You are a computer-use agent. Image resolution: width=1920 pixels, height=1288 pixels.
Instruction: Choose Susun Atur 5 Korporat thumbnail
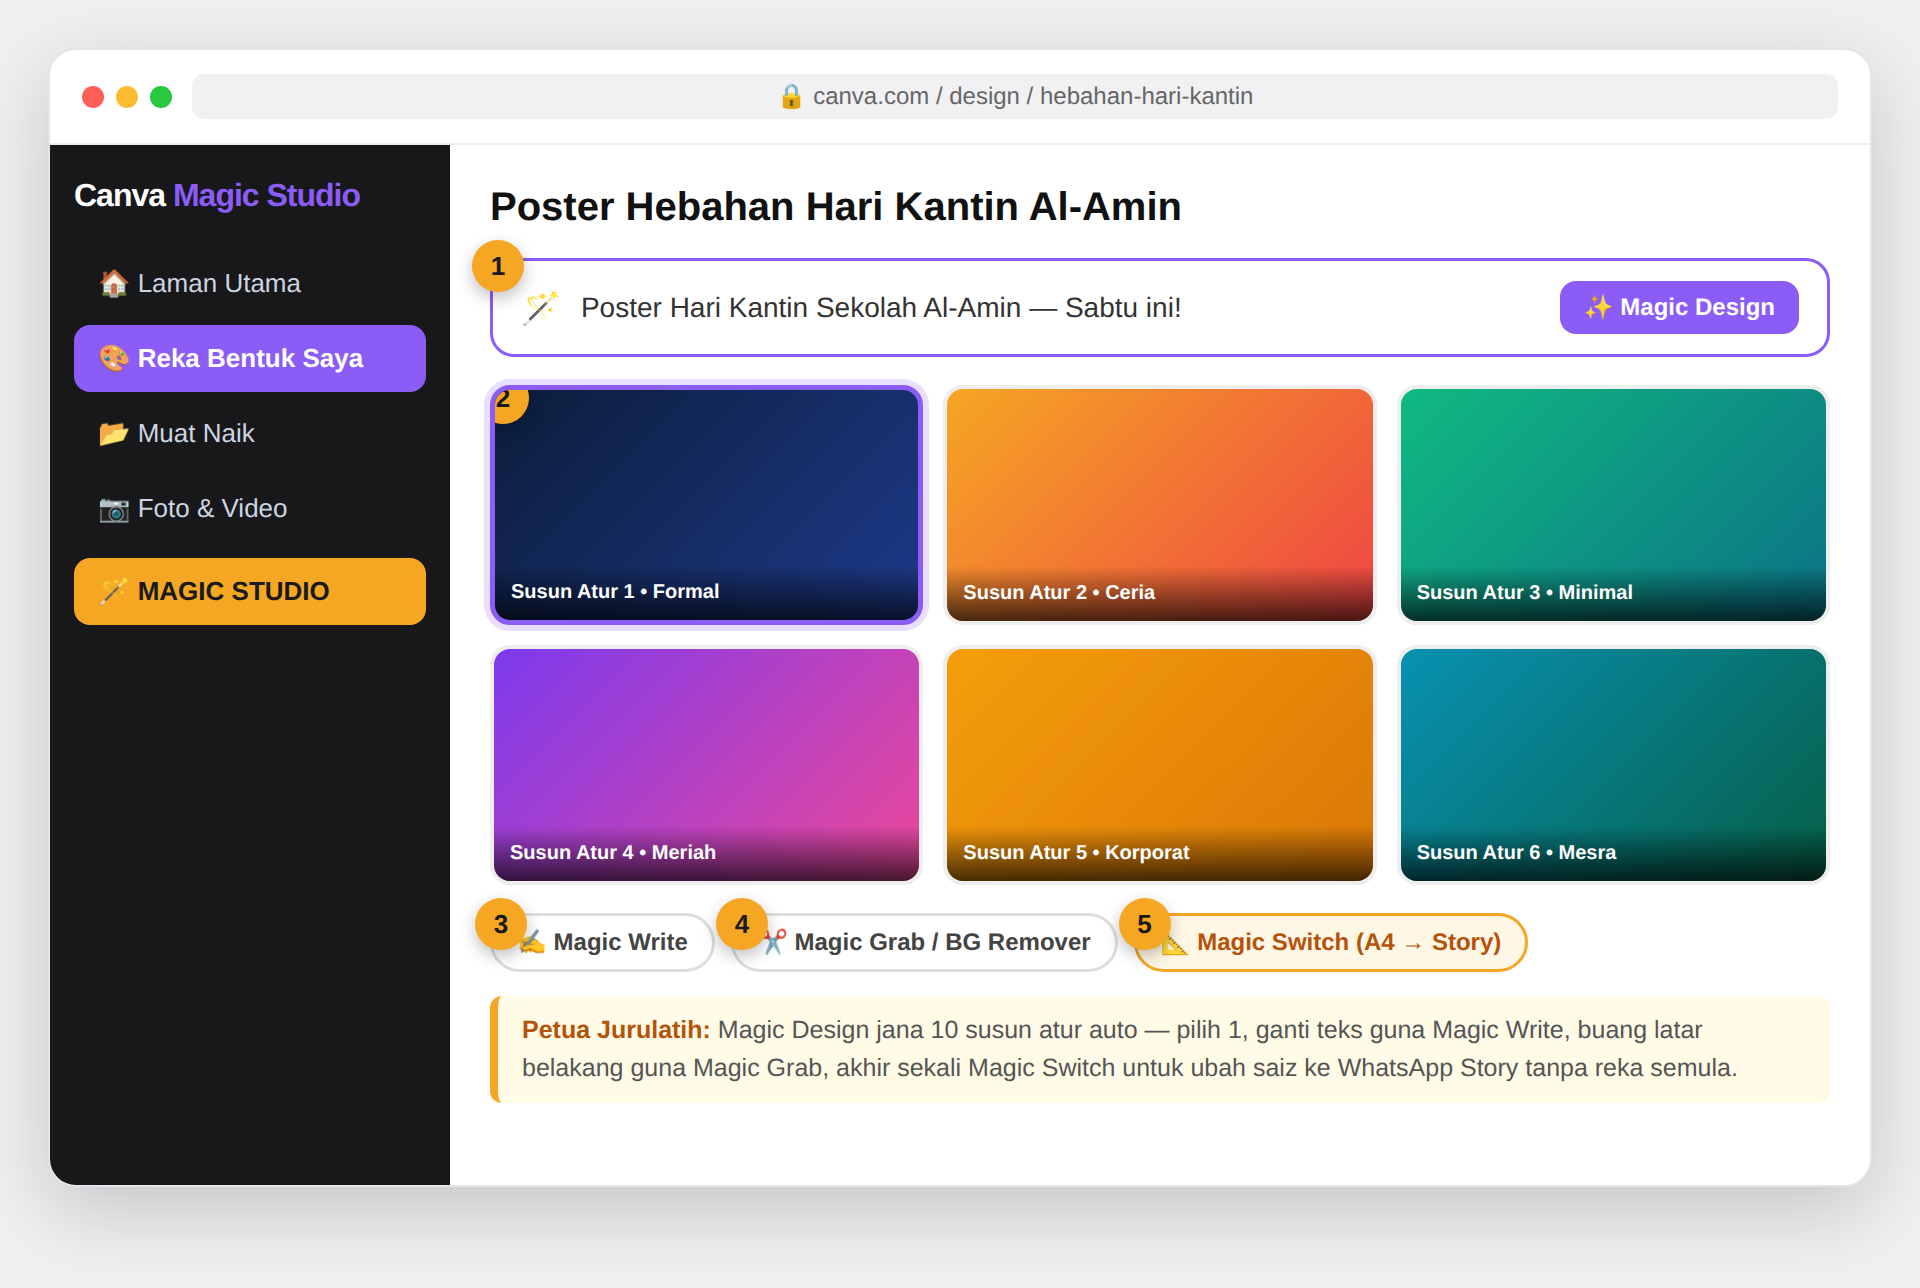coord(1160,765)
